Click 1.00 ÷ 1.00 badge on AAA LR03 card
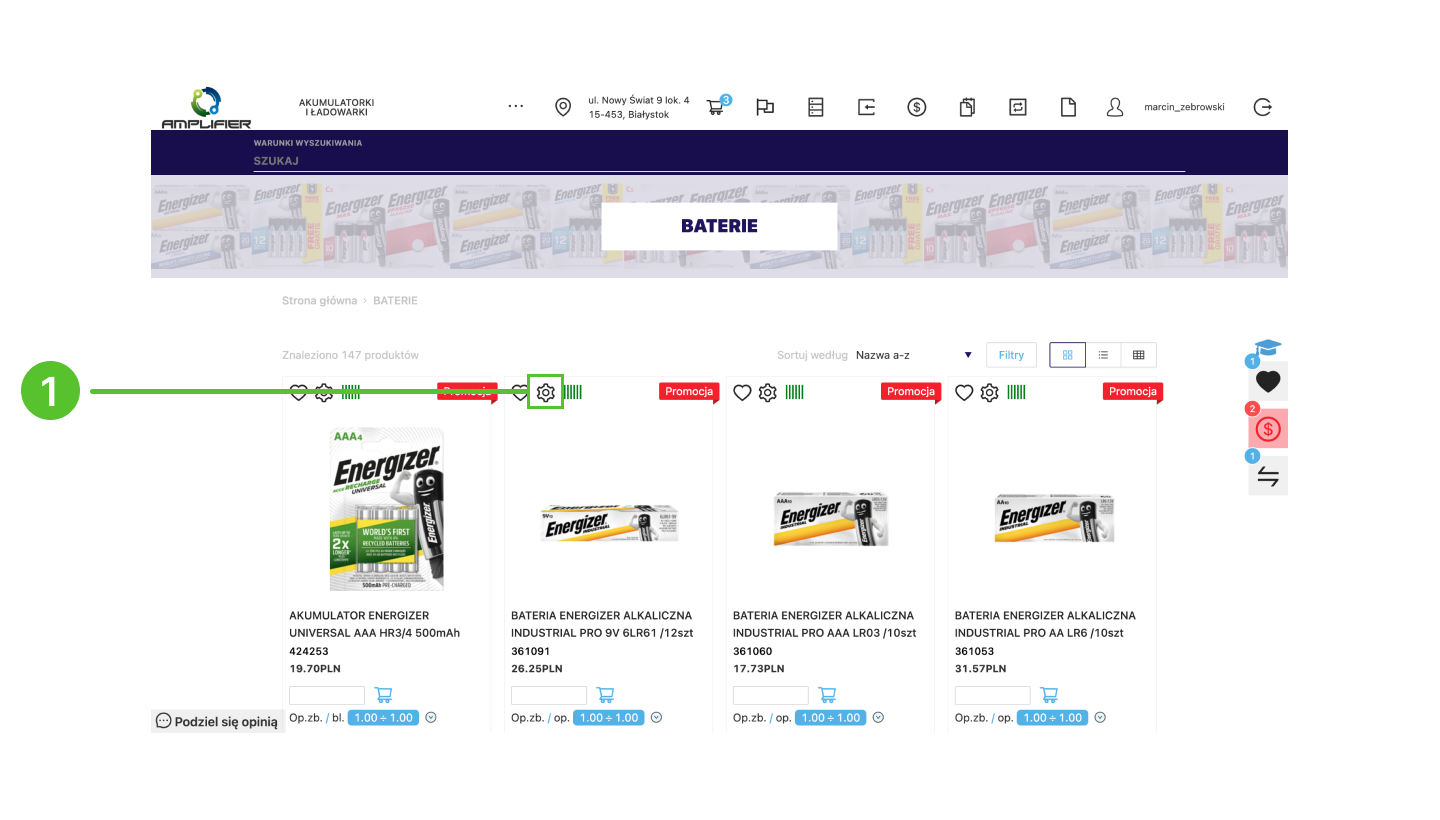 (830, 718)
